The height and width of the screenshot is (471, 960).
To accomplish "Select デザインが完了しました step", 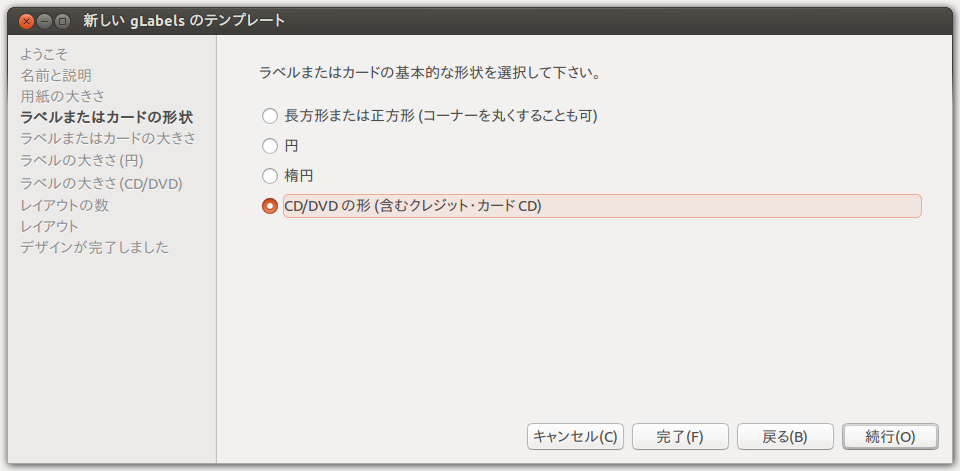I will pos(95,247).
